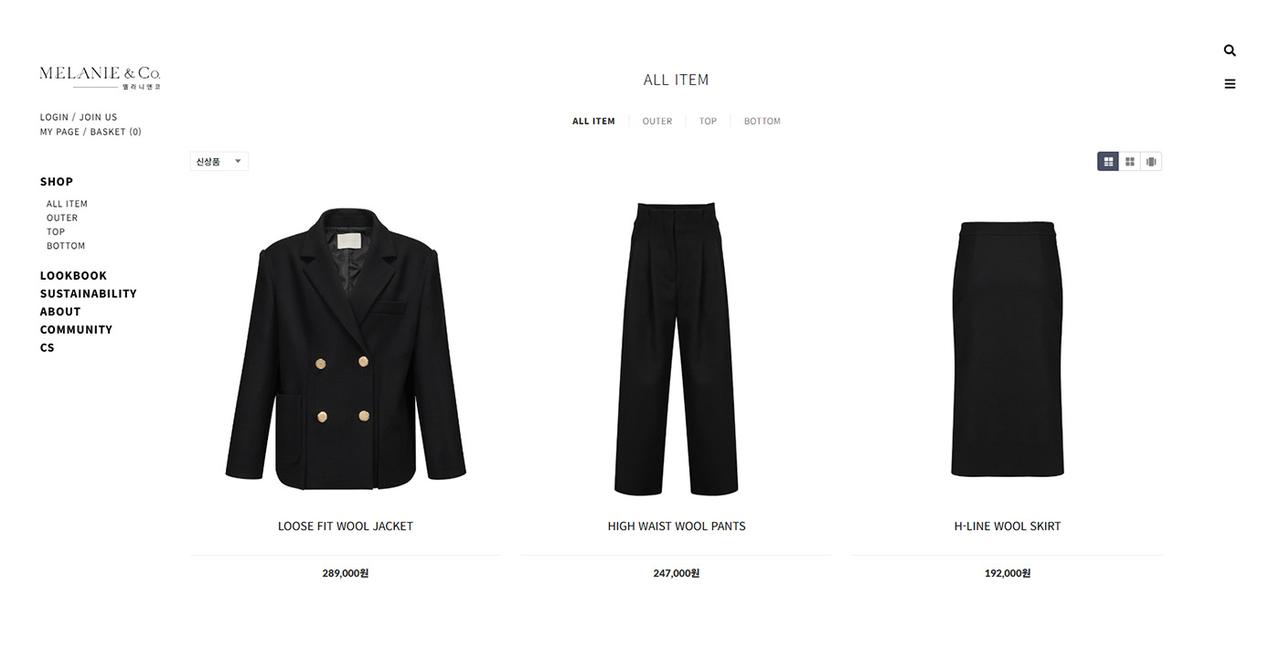Open the hamburger menu icon
The height and width of the screenshot is (649, 1280).
(x=1230, y=84)
